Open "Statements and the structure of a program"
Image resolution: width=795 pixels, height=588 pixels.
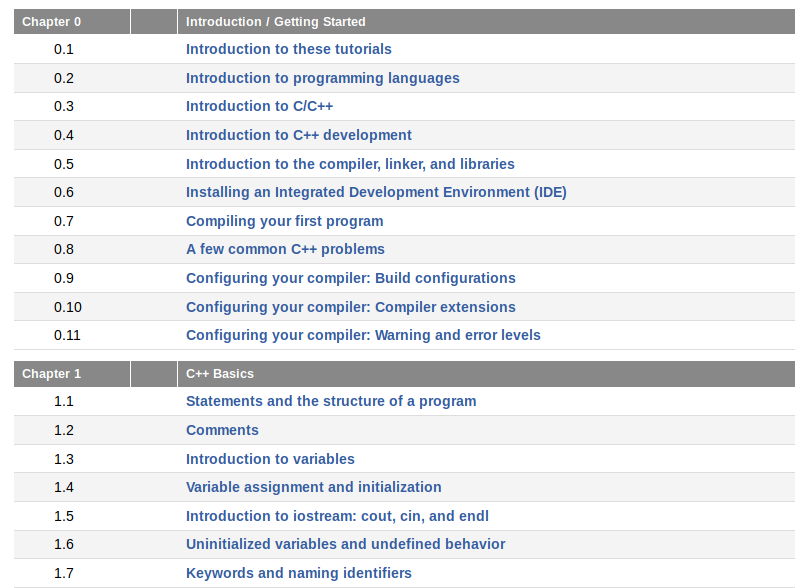click(331, 401)
